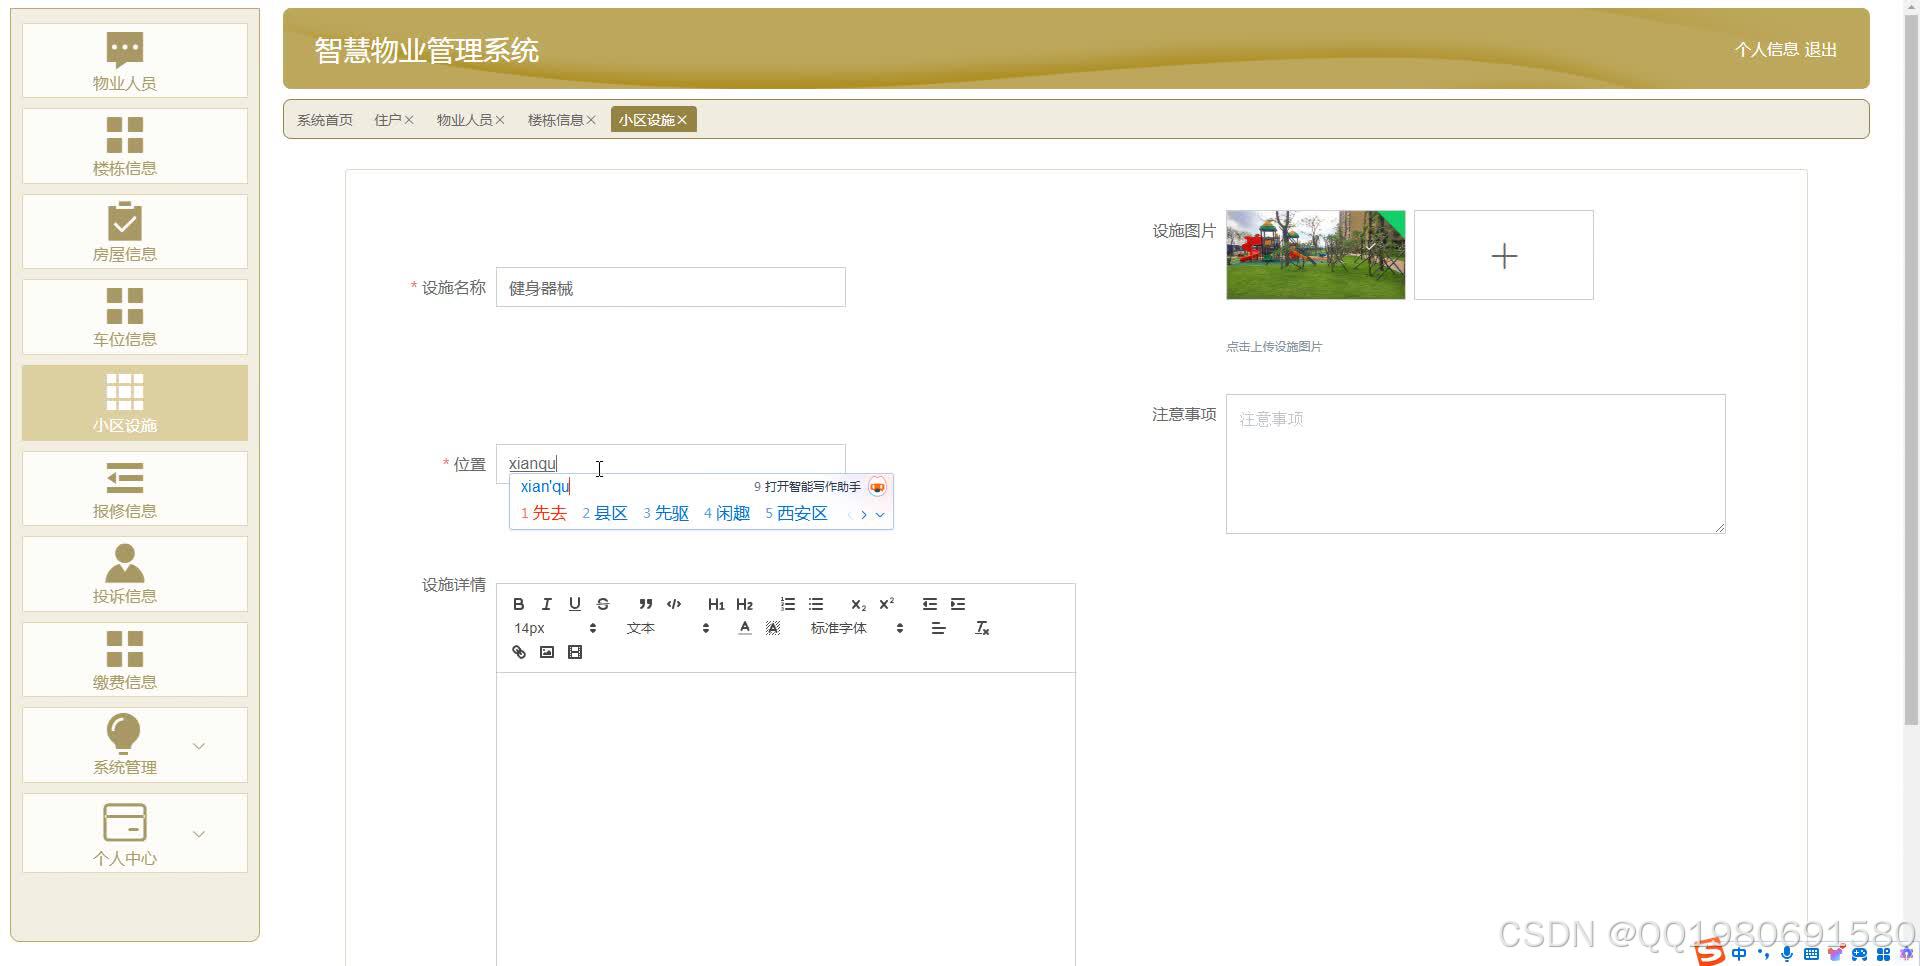Apply italic formatting in the editor toolbar
Image resolution: width=1920 pixels, height=966 pixels.
coord(546,604)
